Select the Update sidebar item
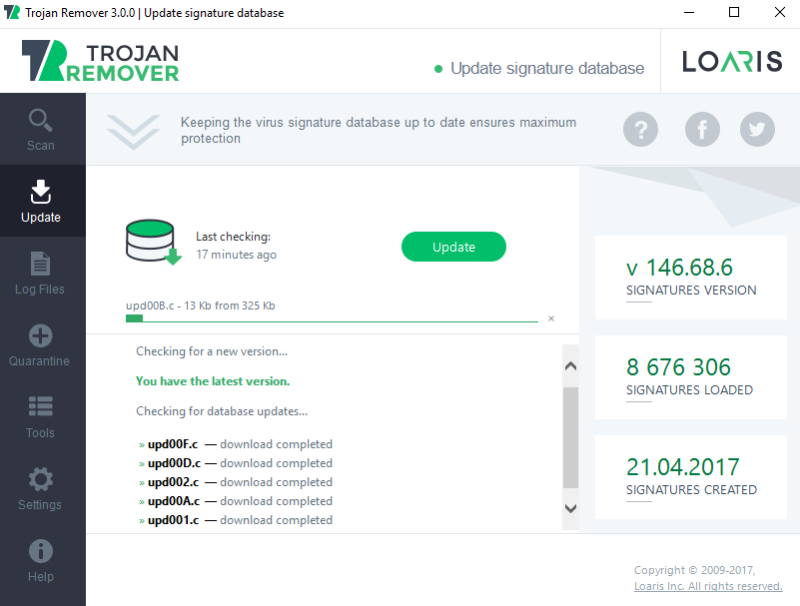Image resolution: width=800 pixels, height=606 pixels. point(41,201)
